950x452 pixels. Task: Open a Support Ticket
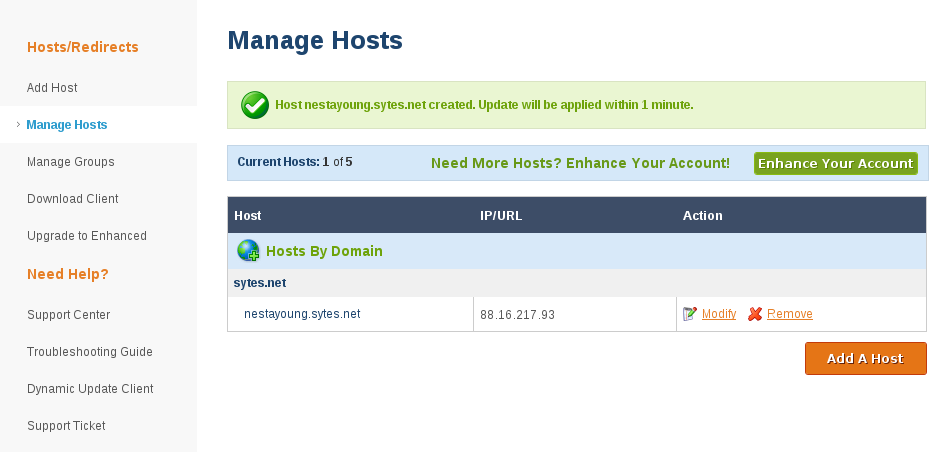click(x=66, y=426)
